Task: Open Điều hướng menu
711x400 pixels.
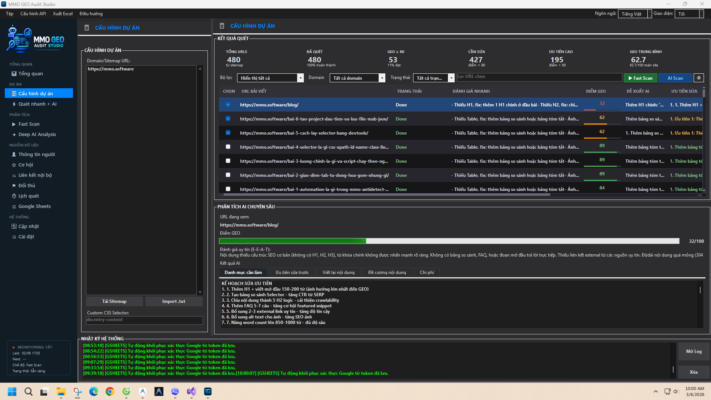Action: pyautogui.click(x=91, y=14)
